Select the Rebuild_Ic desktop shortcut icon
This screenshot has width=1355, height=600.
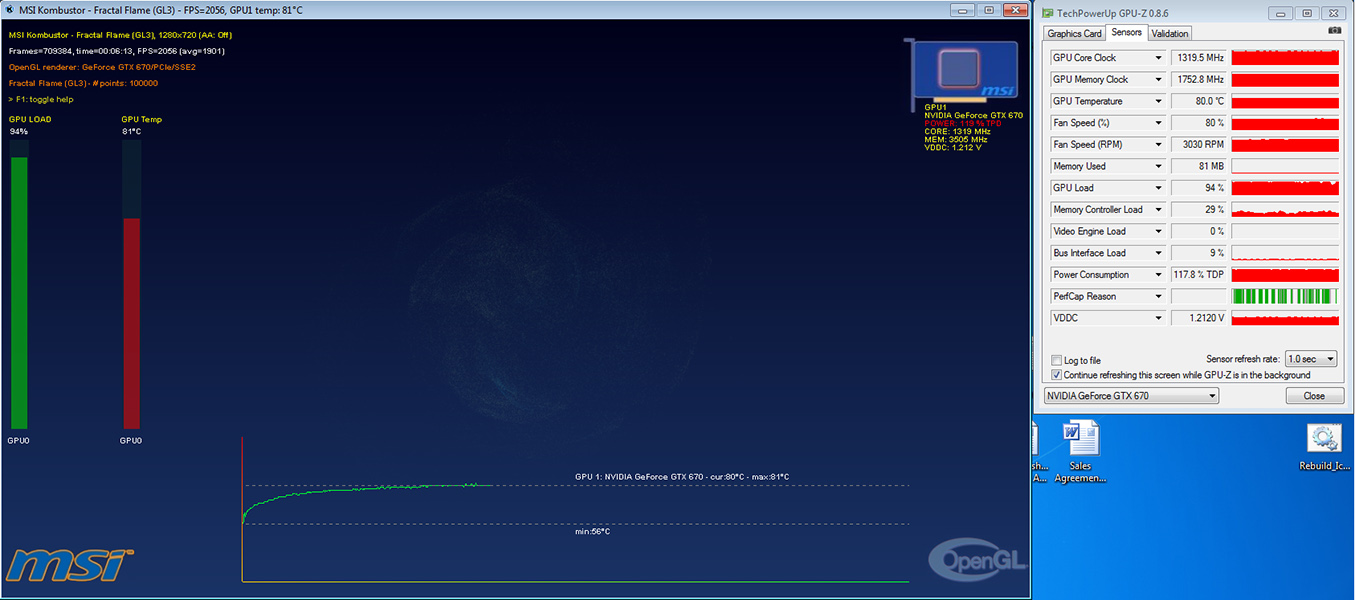pos(1325,448)
